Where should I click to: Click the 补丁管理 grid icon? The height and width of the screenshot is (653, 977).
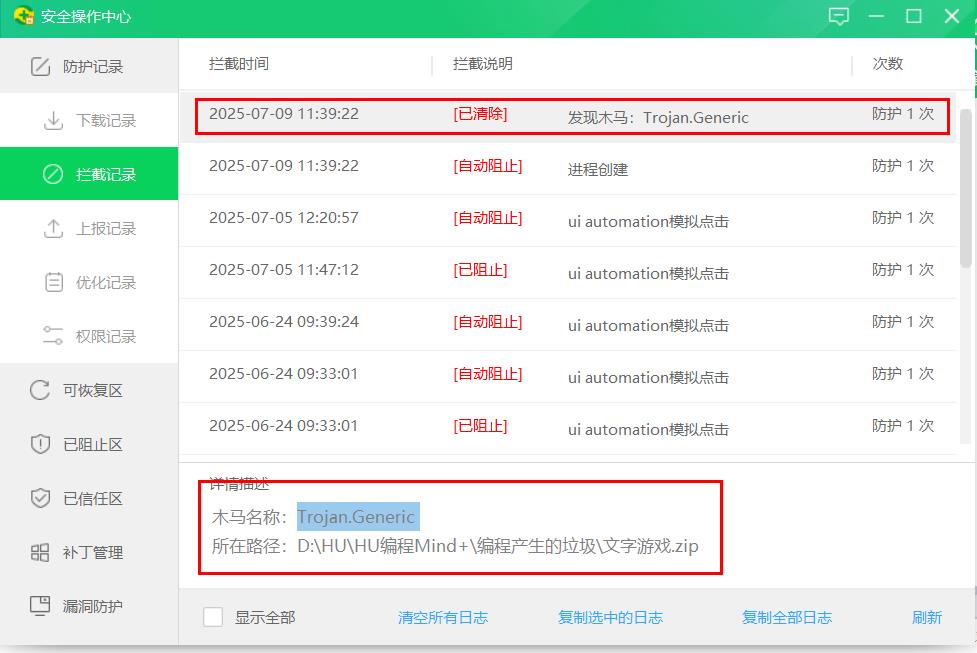[40, 552]
